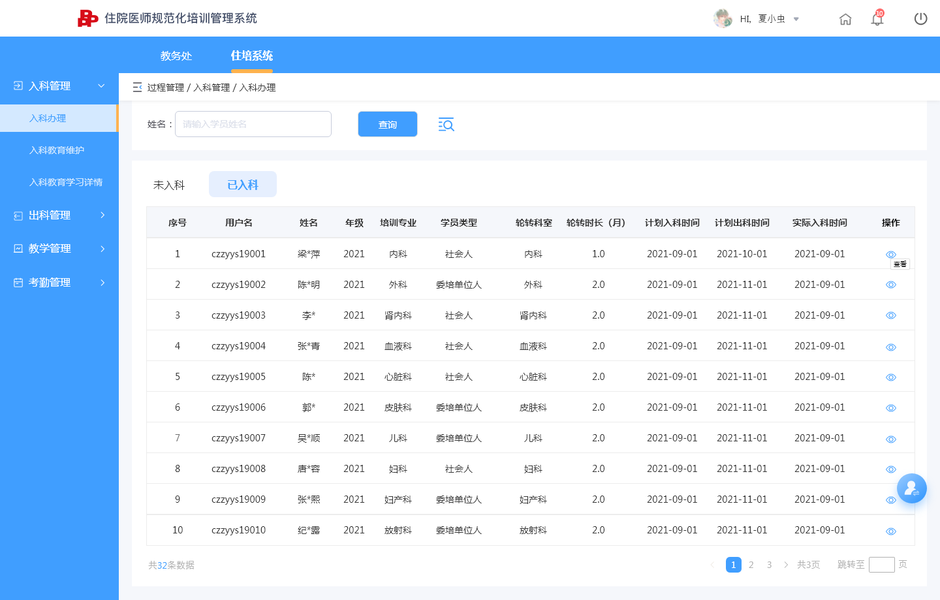Focus the 跳转至 page jump input
The height and width of the screenshot is (600, 940).
[881, 565]
